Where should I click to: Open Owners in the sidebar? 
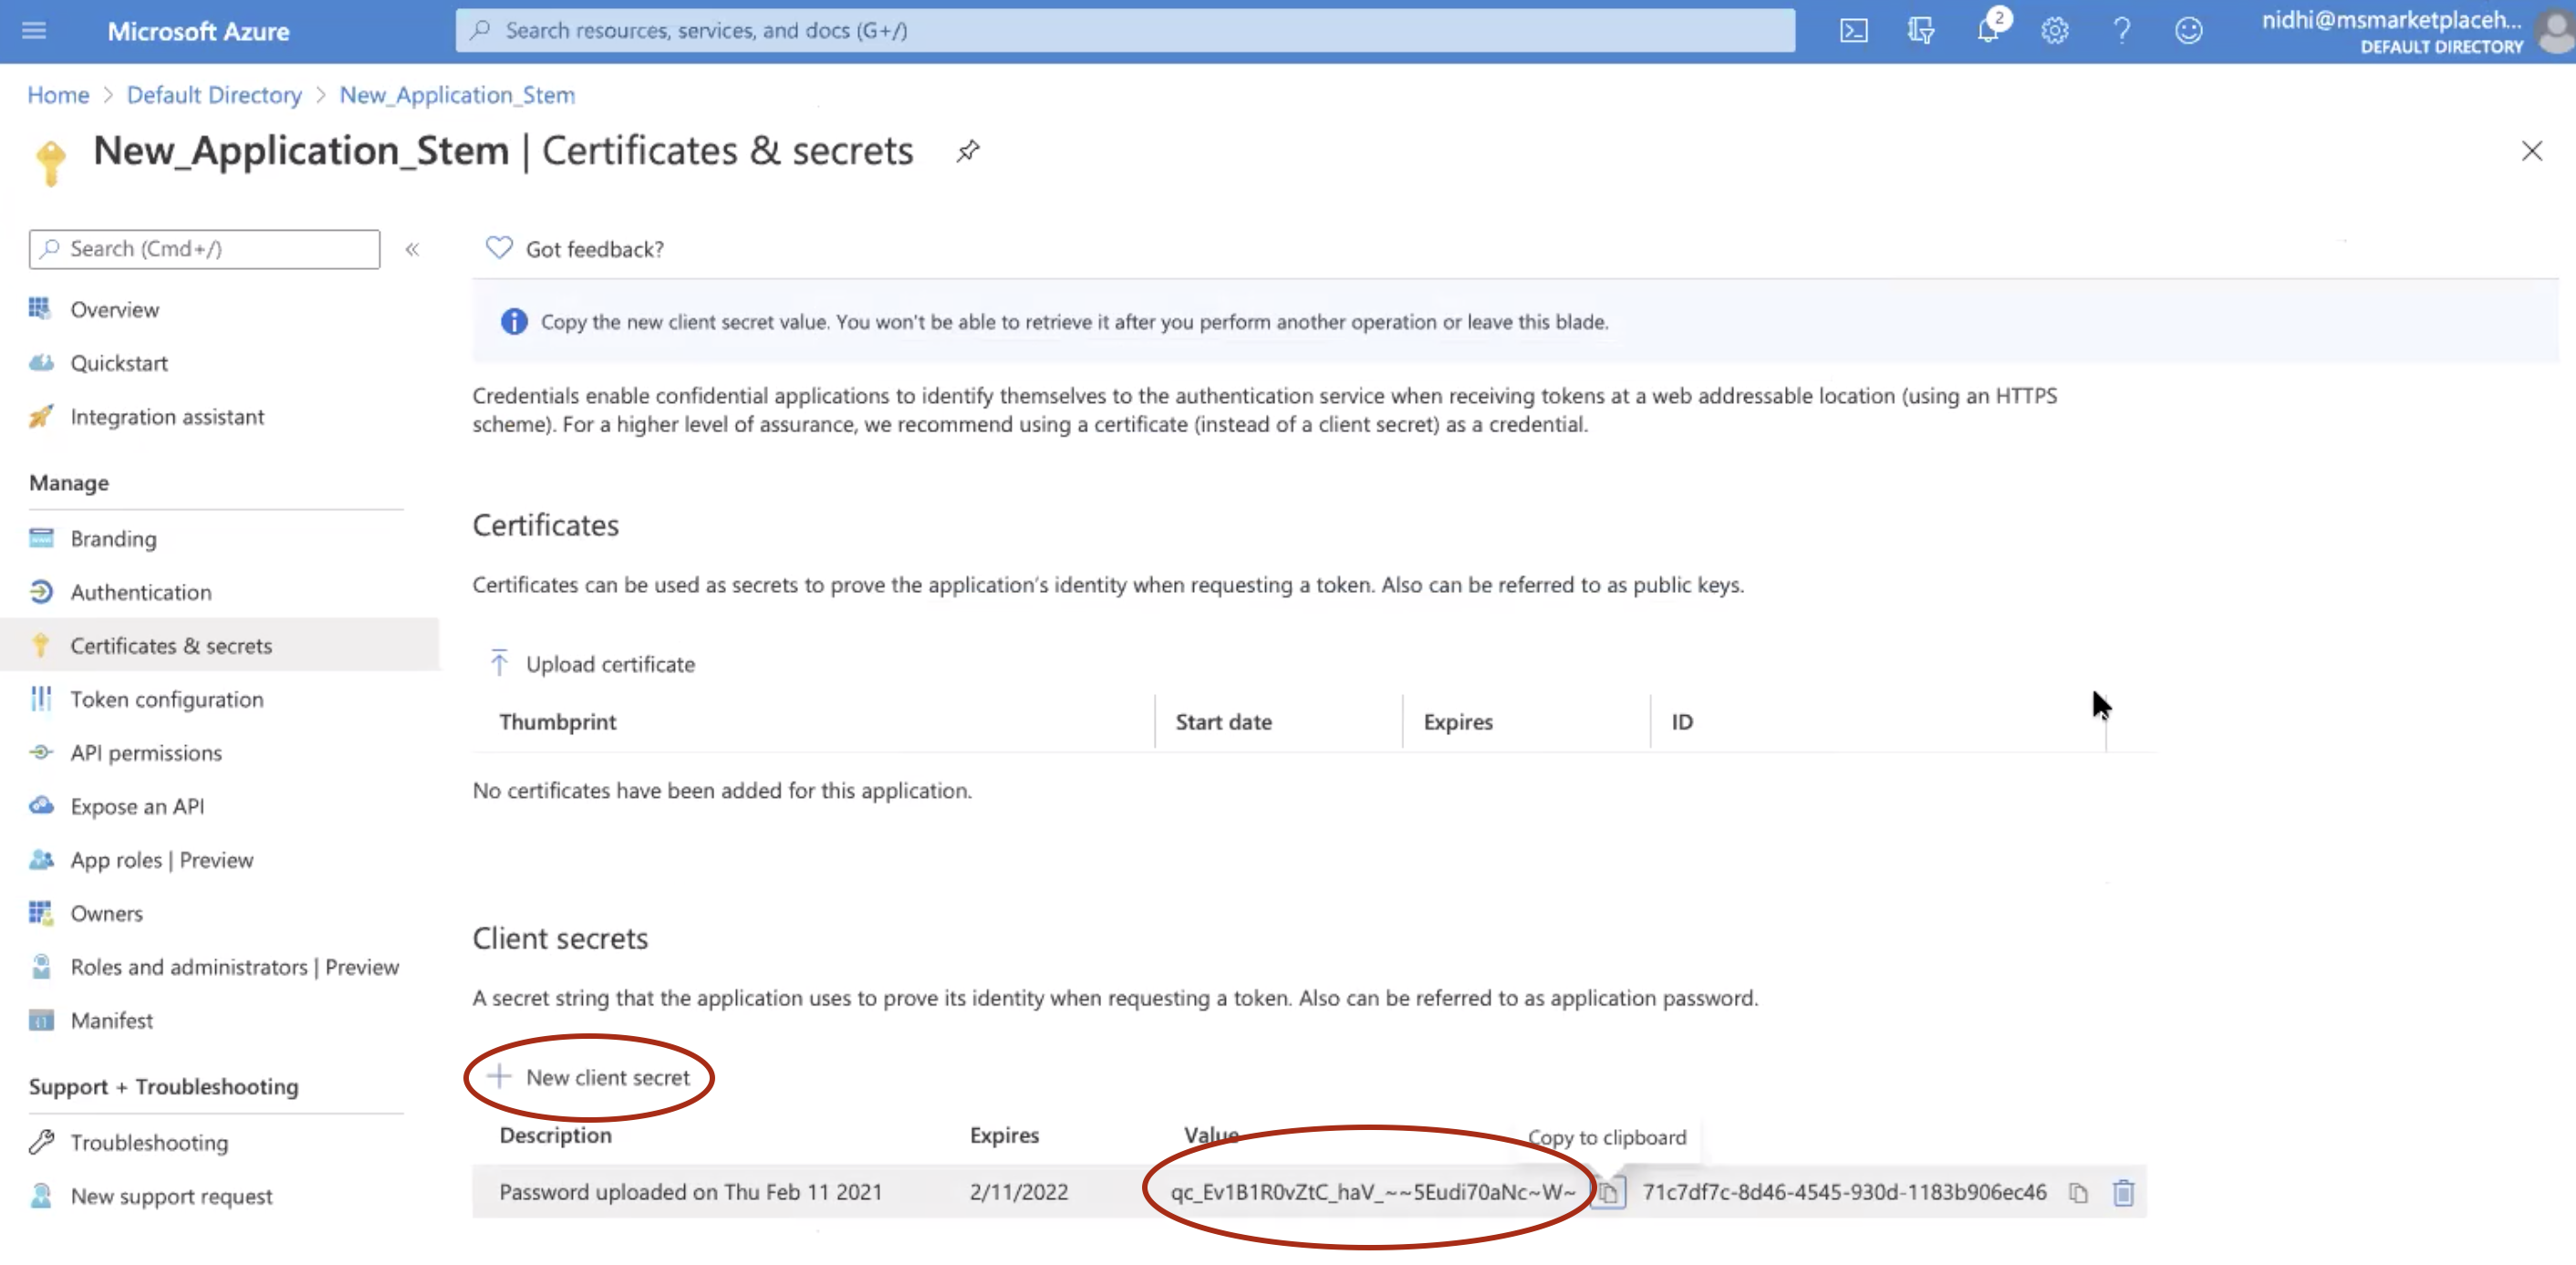(x=106, y=914)
